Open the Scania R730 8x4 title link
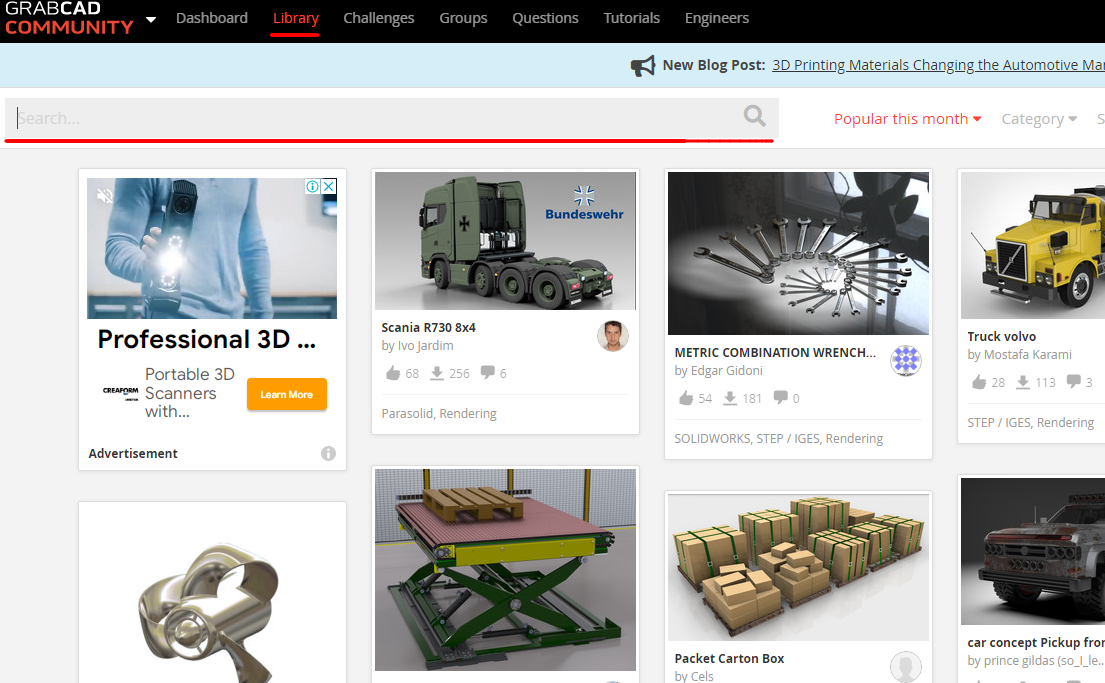The height and width of the screenshot is (683, 1105). click(428, 327)
